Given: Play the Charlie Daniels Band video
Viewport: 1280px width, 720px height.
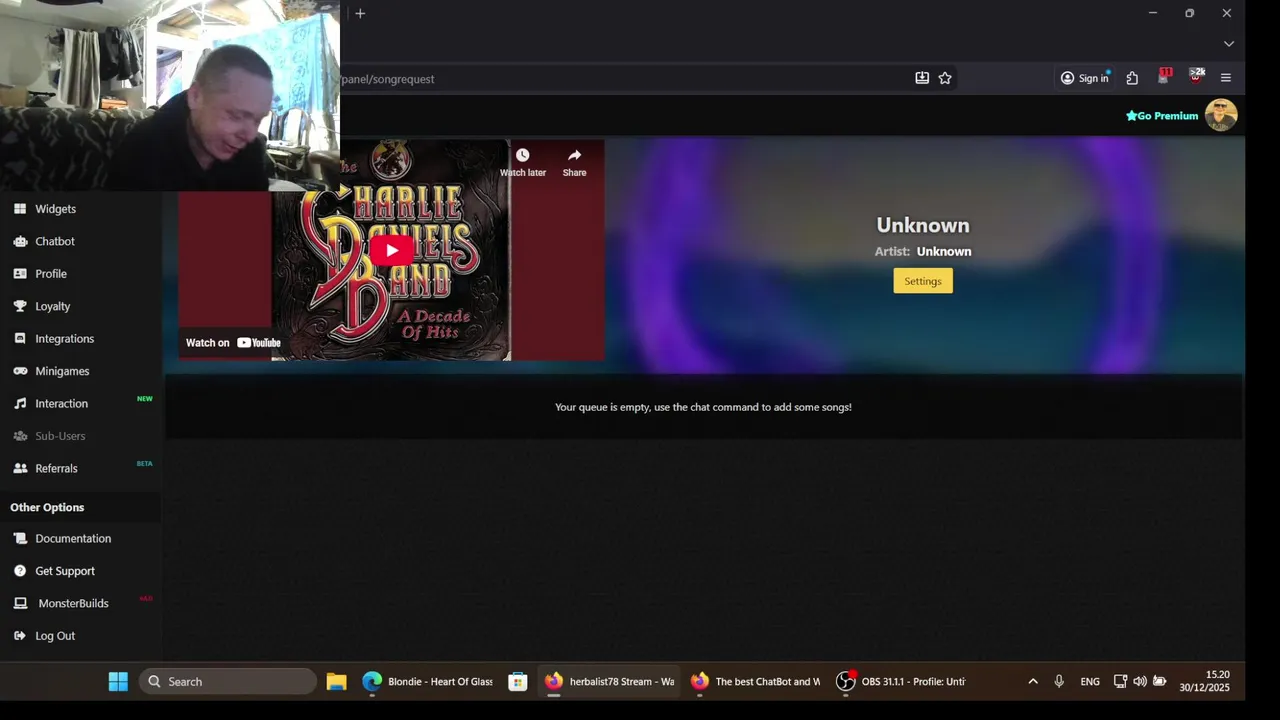Looking at the screenshot, I should pos(391,250).
